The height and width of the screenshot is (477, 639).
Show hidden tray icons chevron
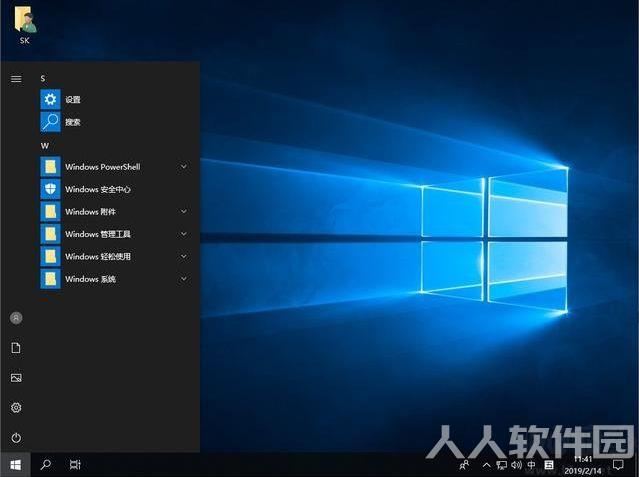coord(486,465)
